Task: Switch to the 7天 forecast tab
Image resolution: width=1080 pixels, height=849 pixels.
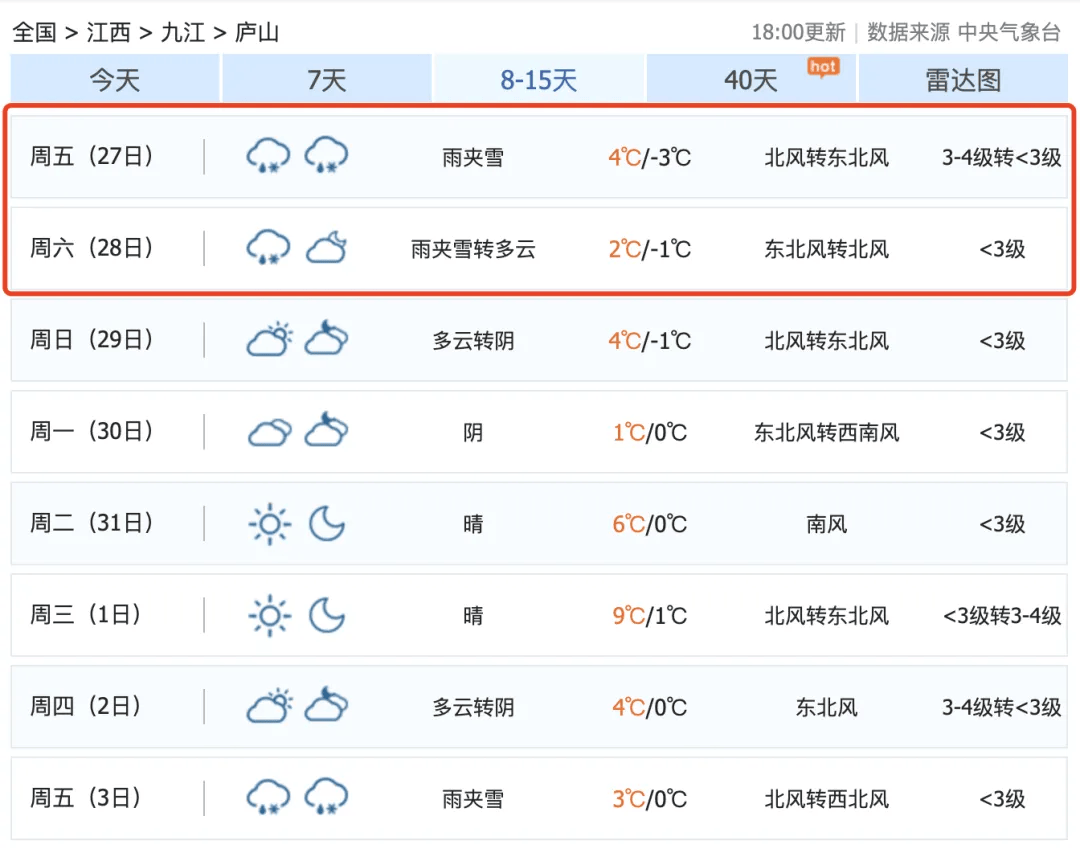Action: 326,80
